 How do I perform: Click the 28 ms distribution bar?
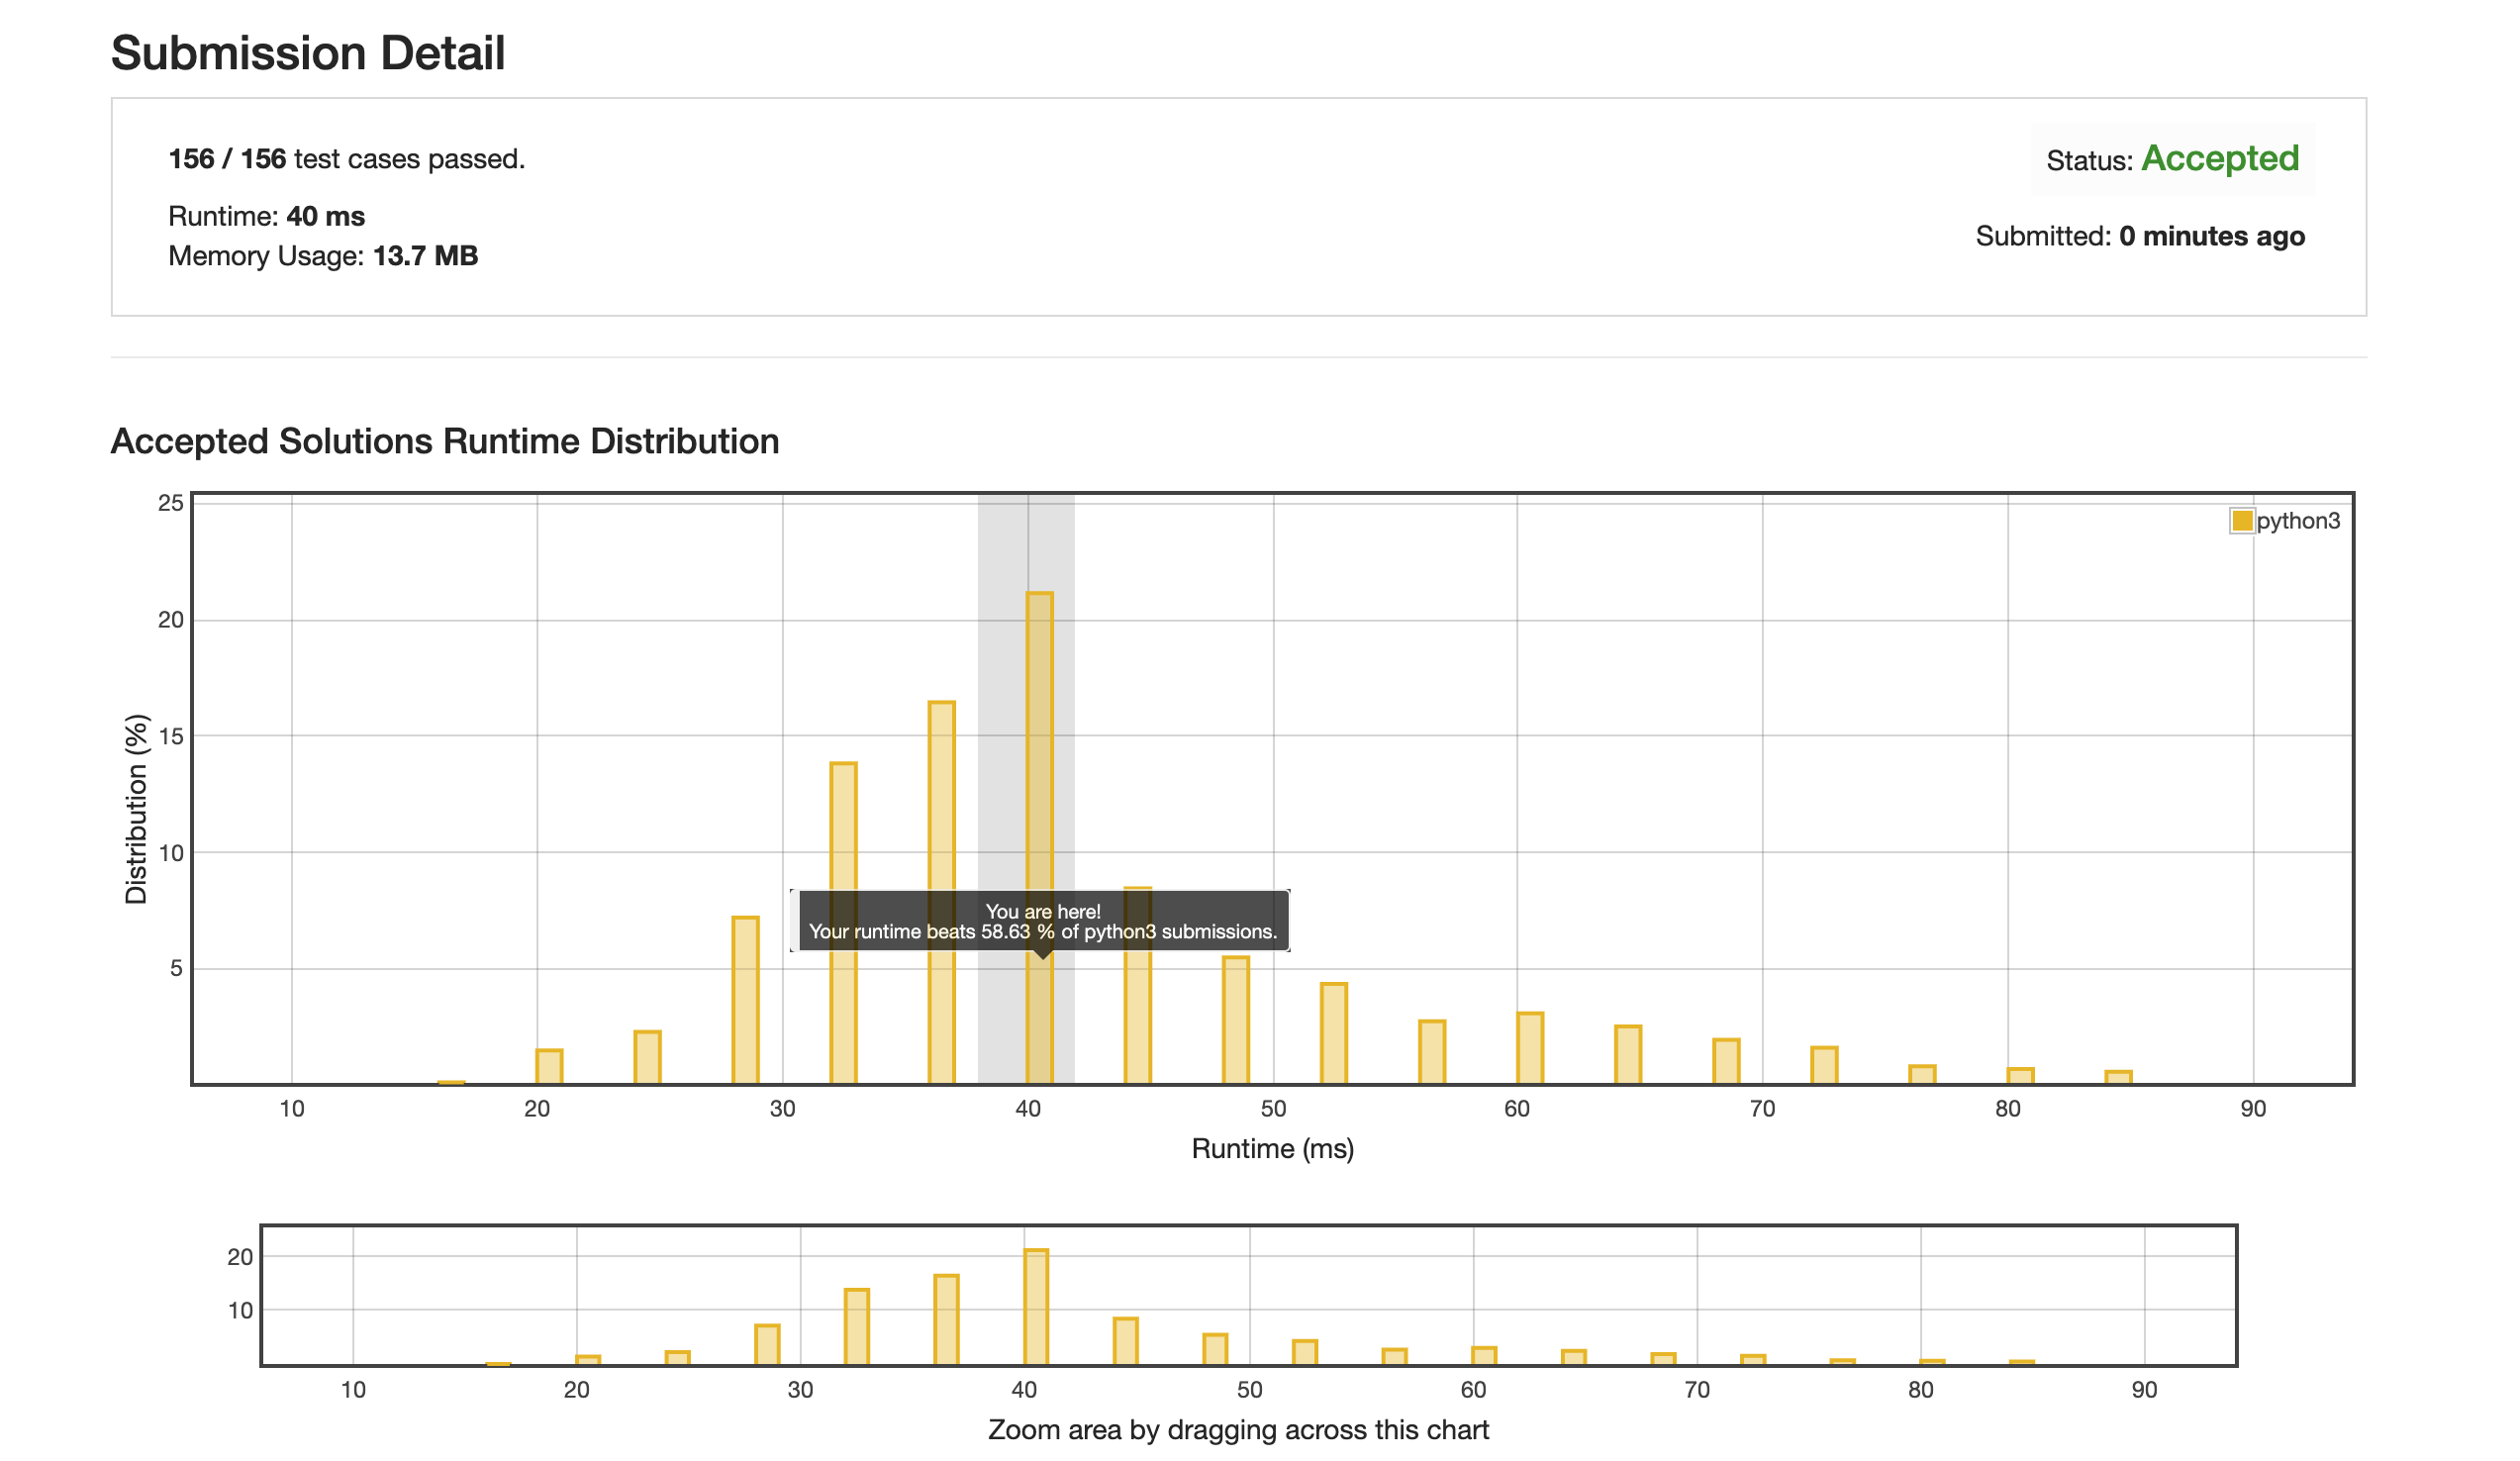pos(745,1000)
